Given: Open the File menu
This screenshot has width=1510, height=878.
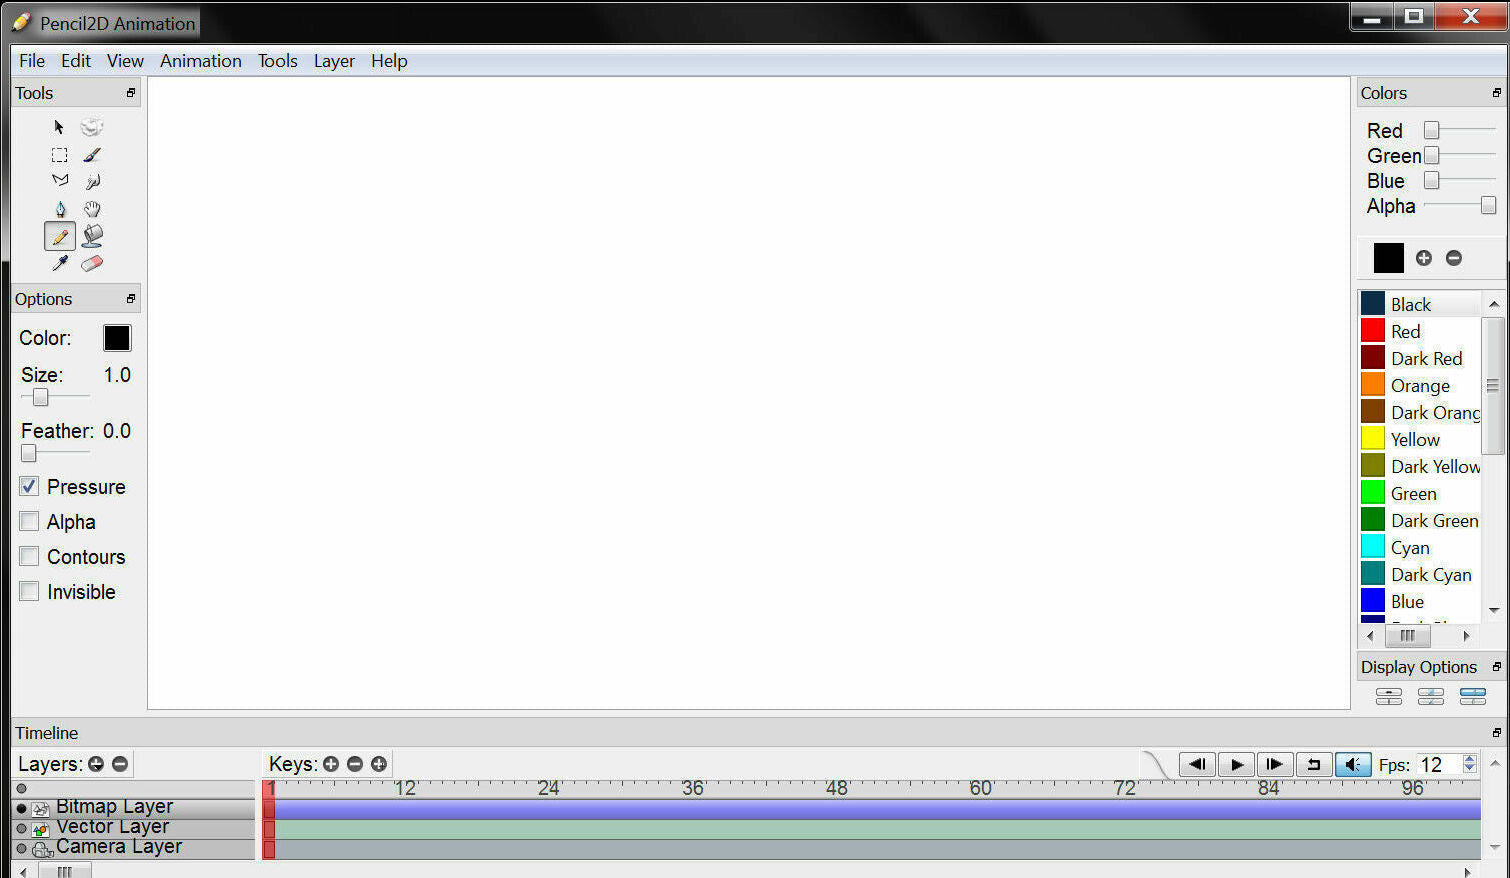Looking at the screenshot, I should (32, 61).
